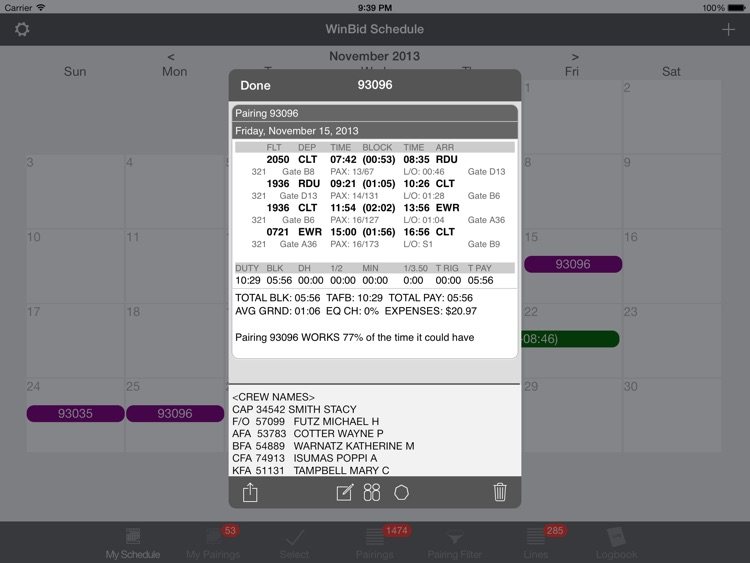Image resolution: width=750 pixels, height=563 pixels.
Task: Tap the 53 badge on My Pairings
Action: [x=230, y=530]
